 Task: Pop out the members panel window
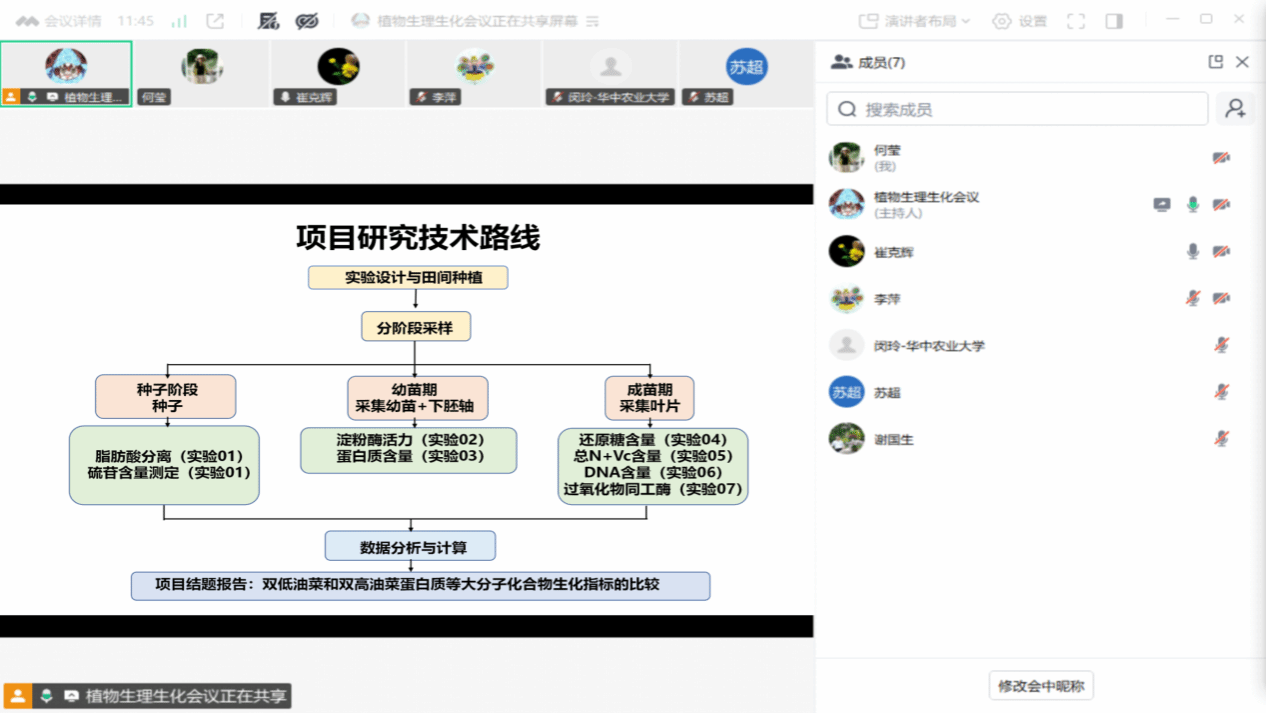tap(1216, 62)
